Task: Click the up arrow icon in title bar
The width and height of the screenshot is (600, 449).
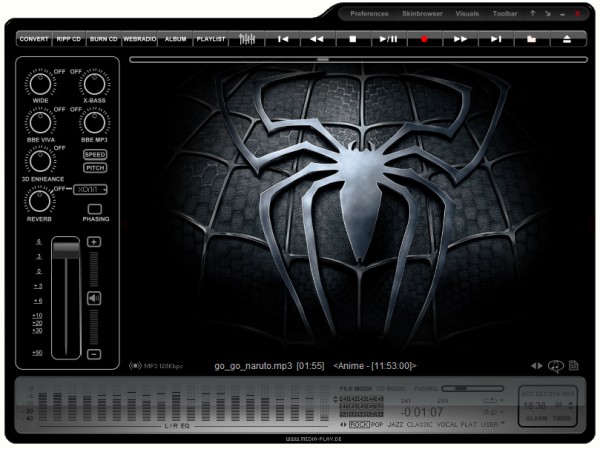Action: point(533,13)
